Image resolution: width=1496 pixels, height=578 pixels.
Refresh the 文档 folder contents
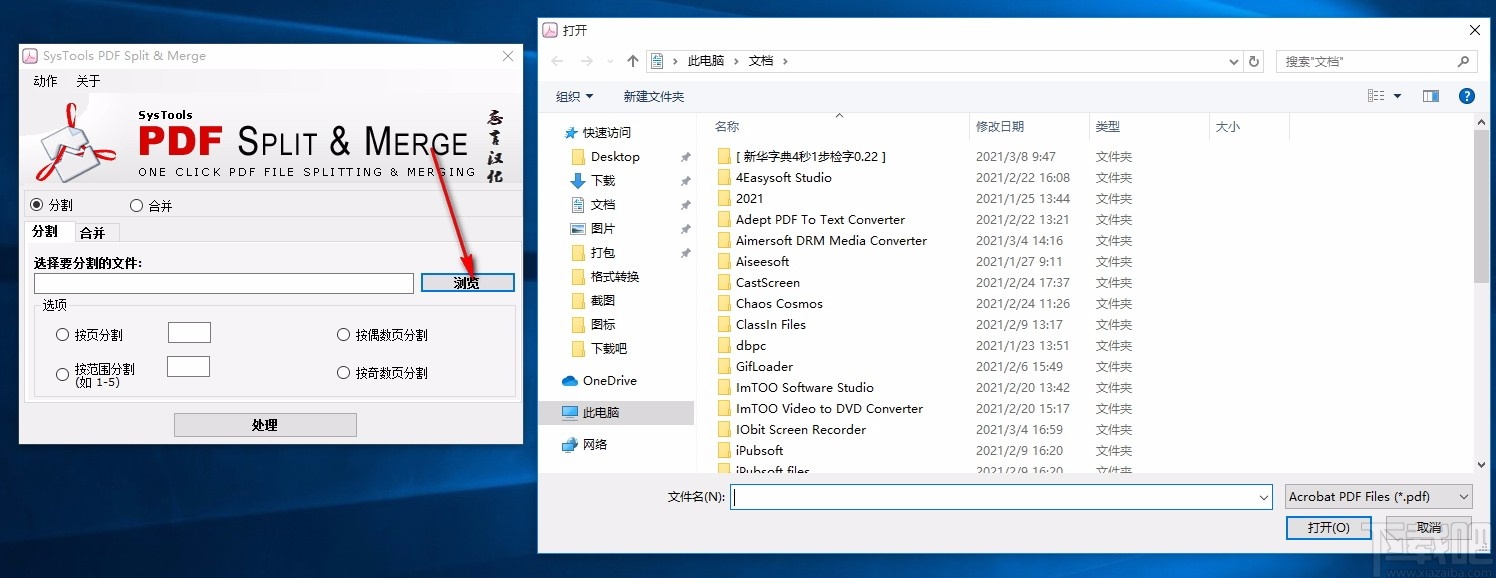(x=1254, y=61)
